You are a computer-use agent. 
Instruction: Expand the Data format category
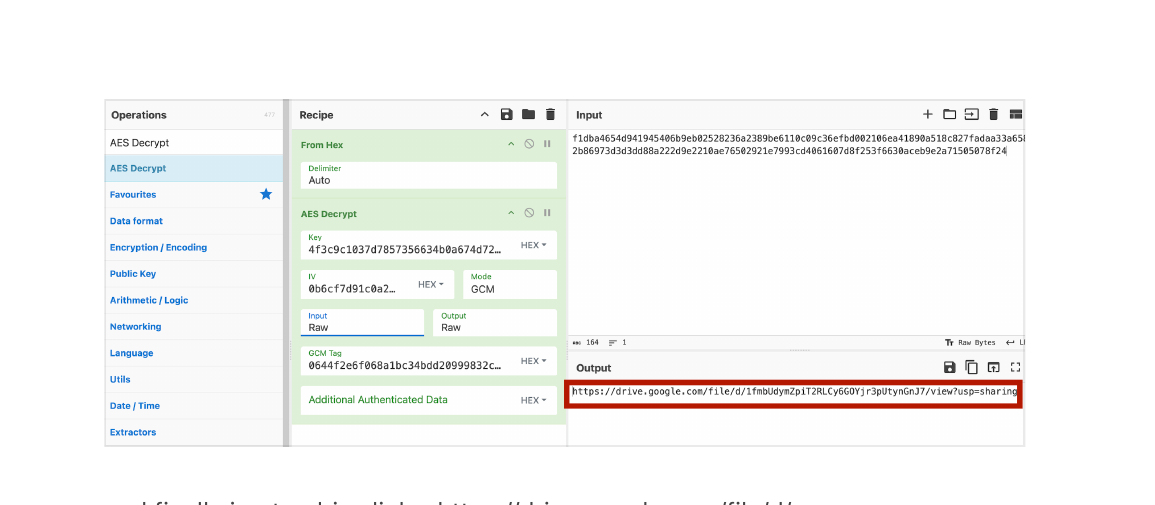point(194,221)
